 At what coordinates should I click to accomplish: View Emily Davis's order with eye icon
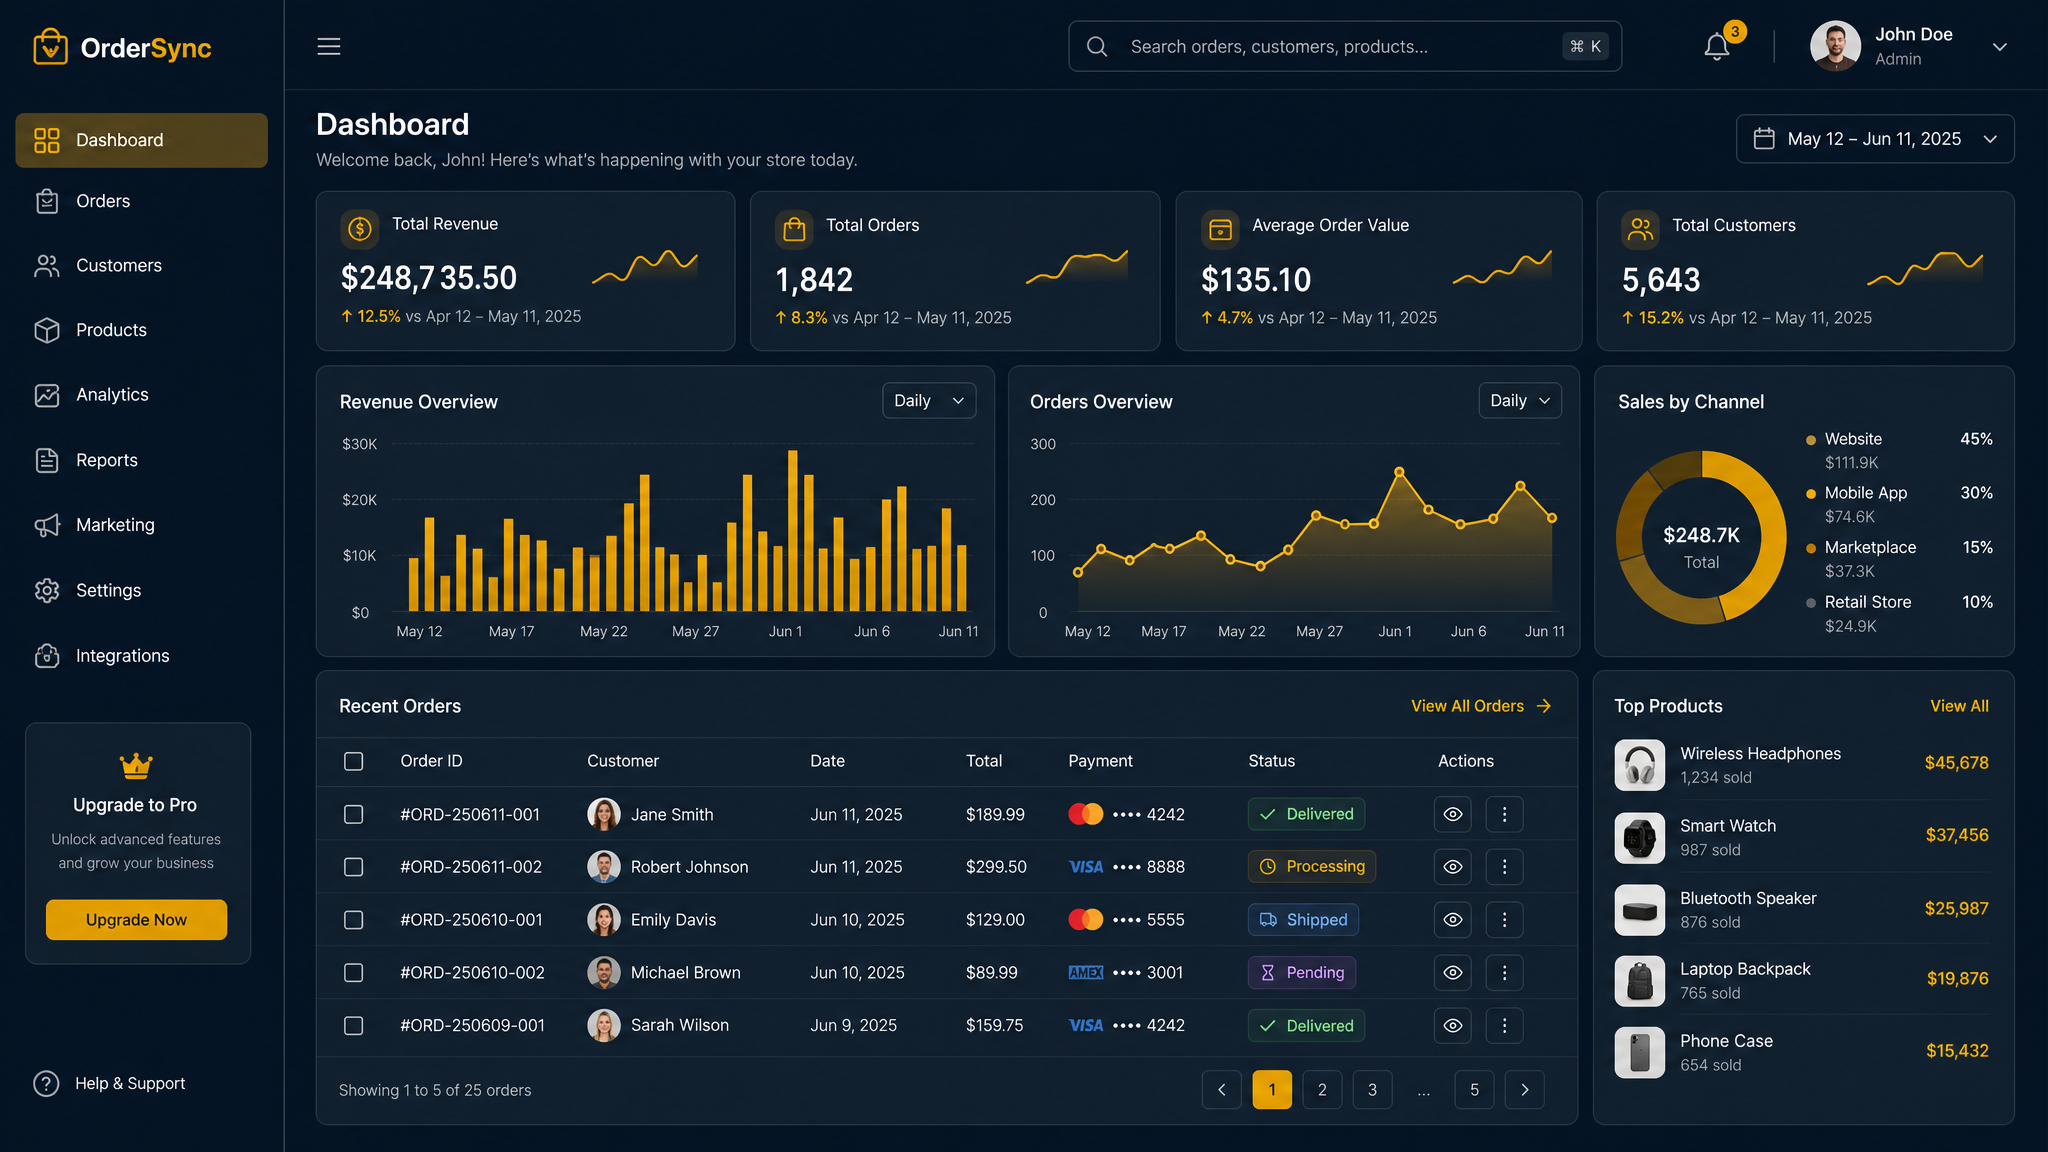click(1453, 920)
